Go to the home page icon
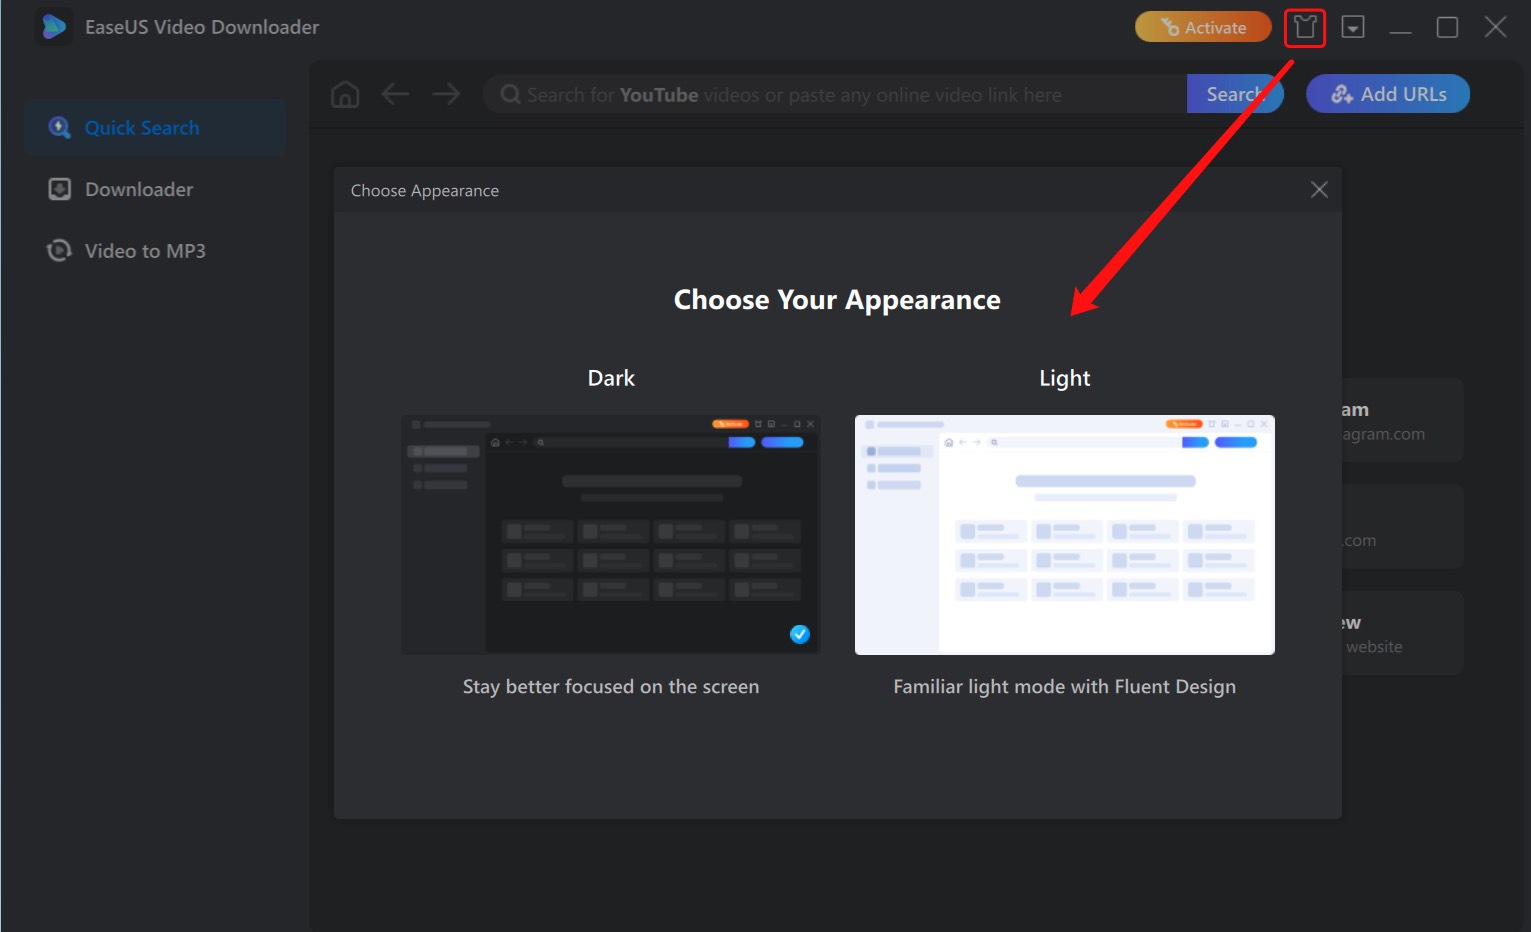Viewport: 1531px width, 932px height. (345, 95)
